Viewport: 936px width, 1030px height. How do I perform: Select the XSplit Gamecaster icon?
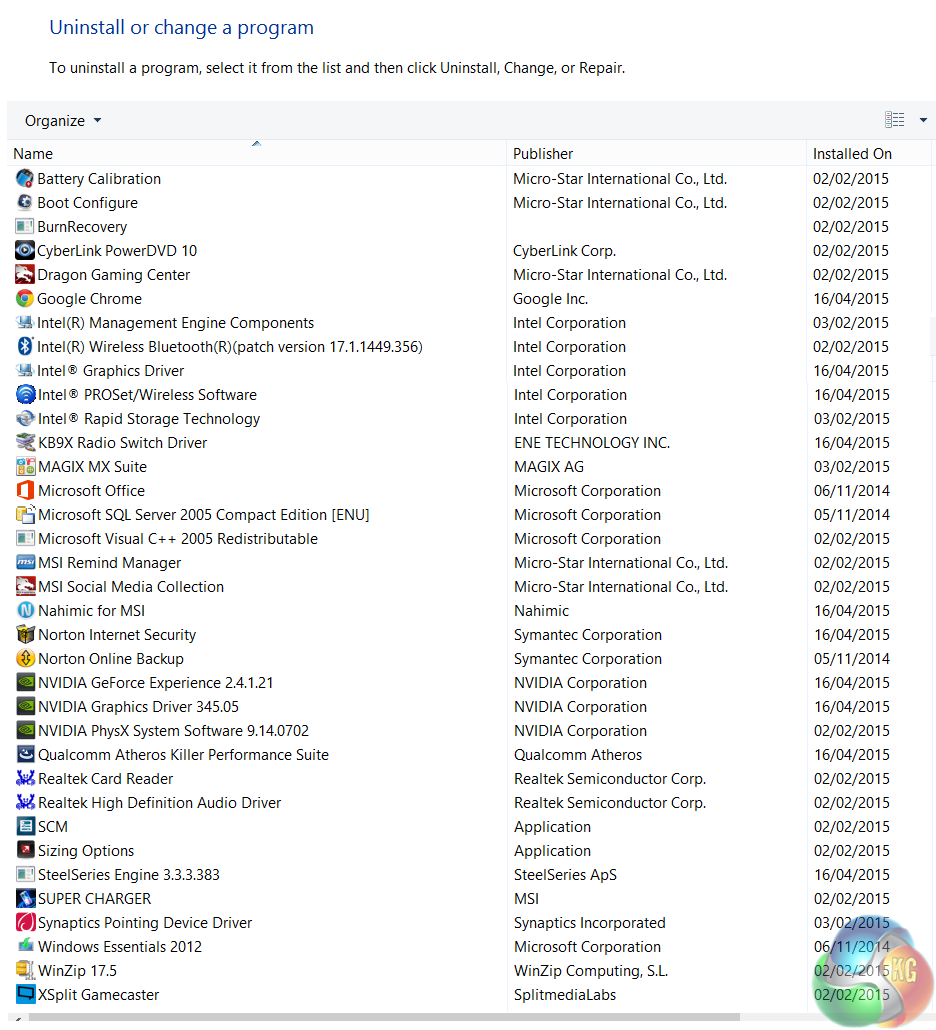coord(26,994)
